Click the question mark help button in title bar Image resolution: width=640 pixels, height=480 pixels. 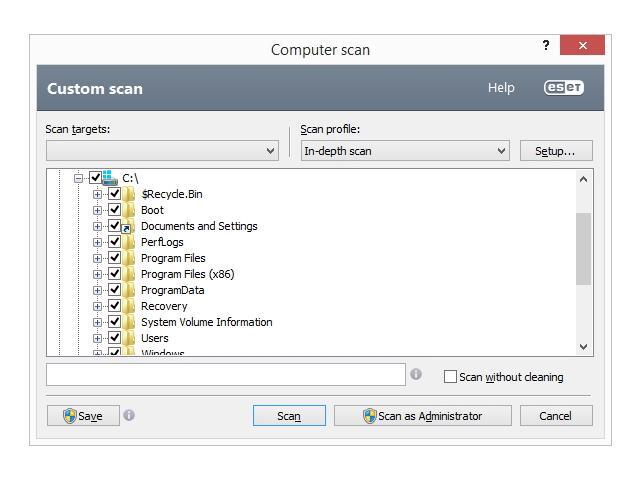pos(546,46)
